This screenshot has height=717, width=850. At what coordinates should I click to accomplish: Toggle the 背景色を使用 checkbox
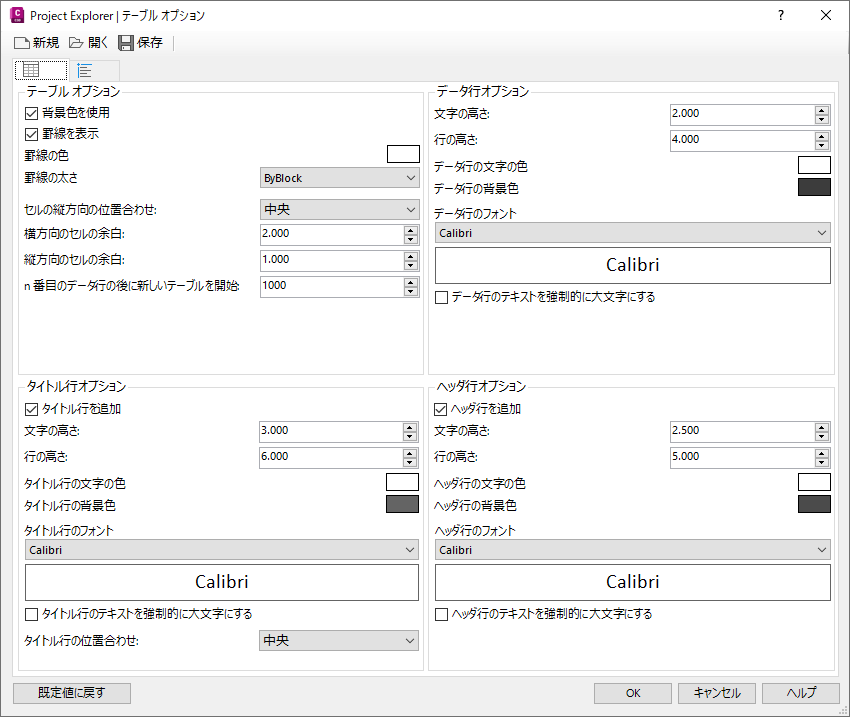point(31,114)
